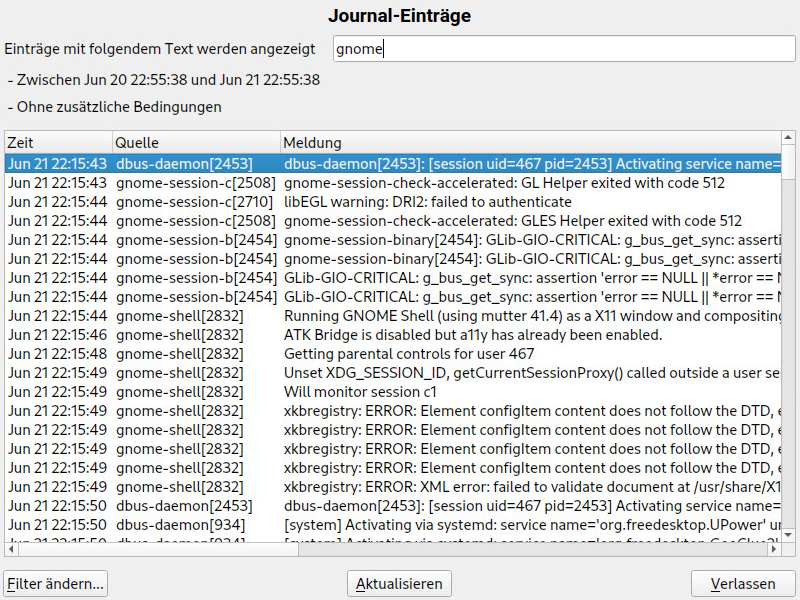Click the time cell "Jun 21 22:15:46"
The width and height of the screenshot is (800, 600).
[57, 335]
